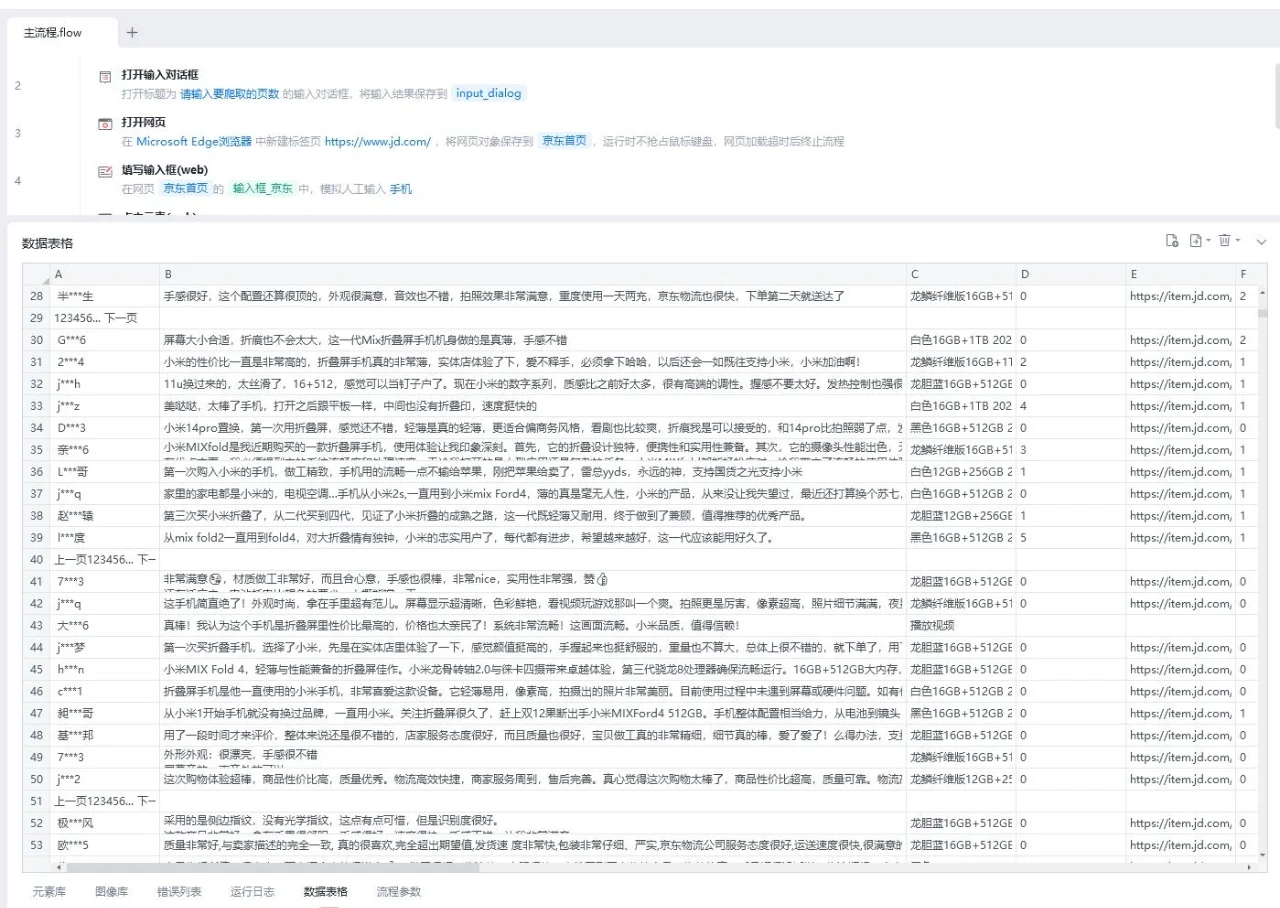Click cell containing 半***生

click(105, 296)
